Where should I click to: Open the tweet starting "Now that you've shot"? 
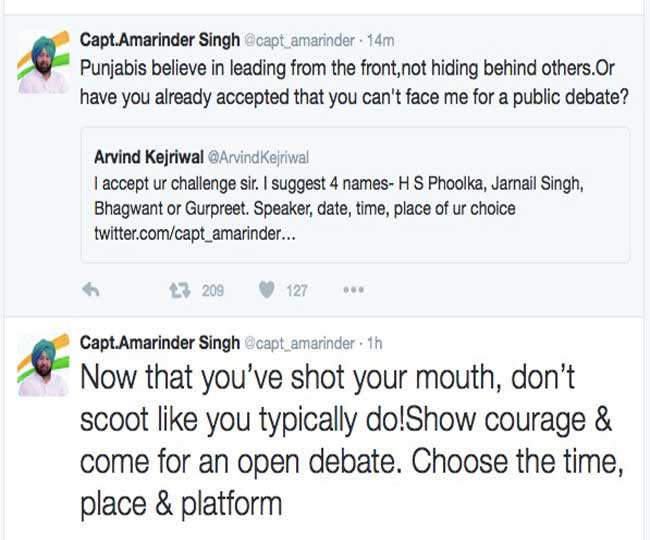[x=340, y=440]
